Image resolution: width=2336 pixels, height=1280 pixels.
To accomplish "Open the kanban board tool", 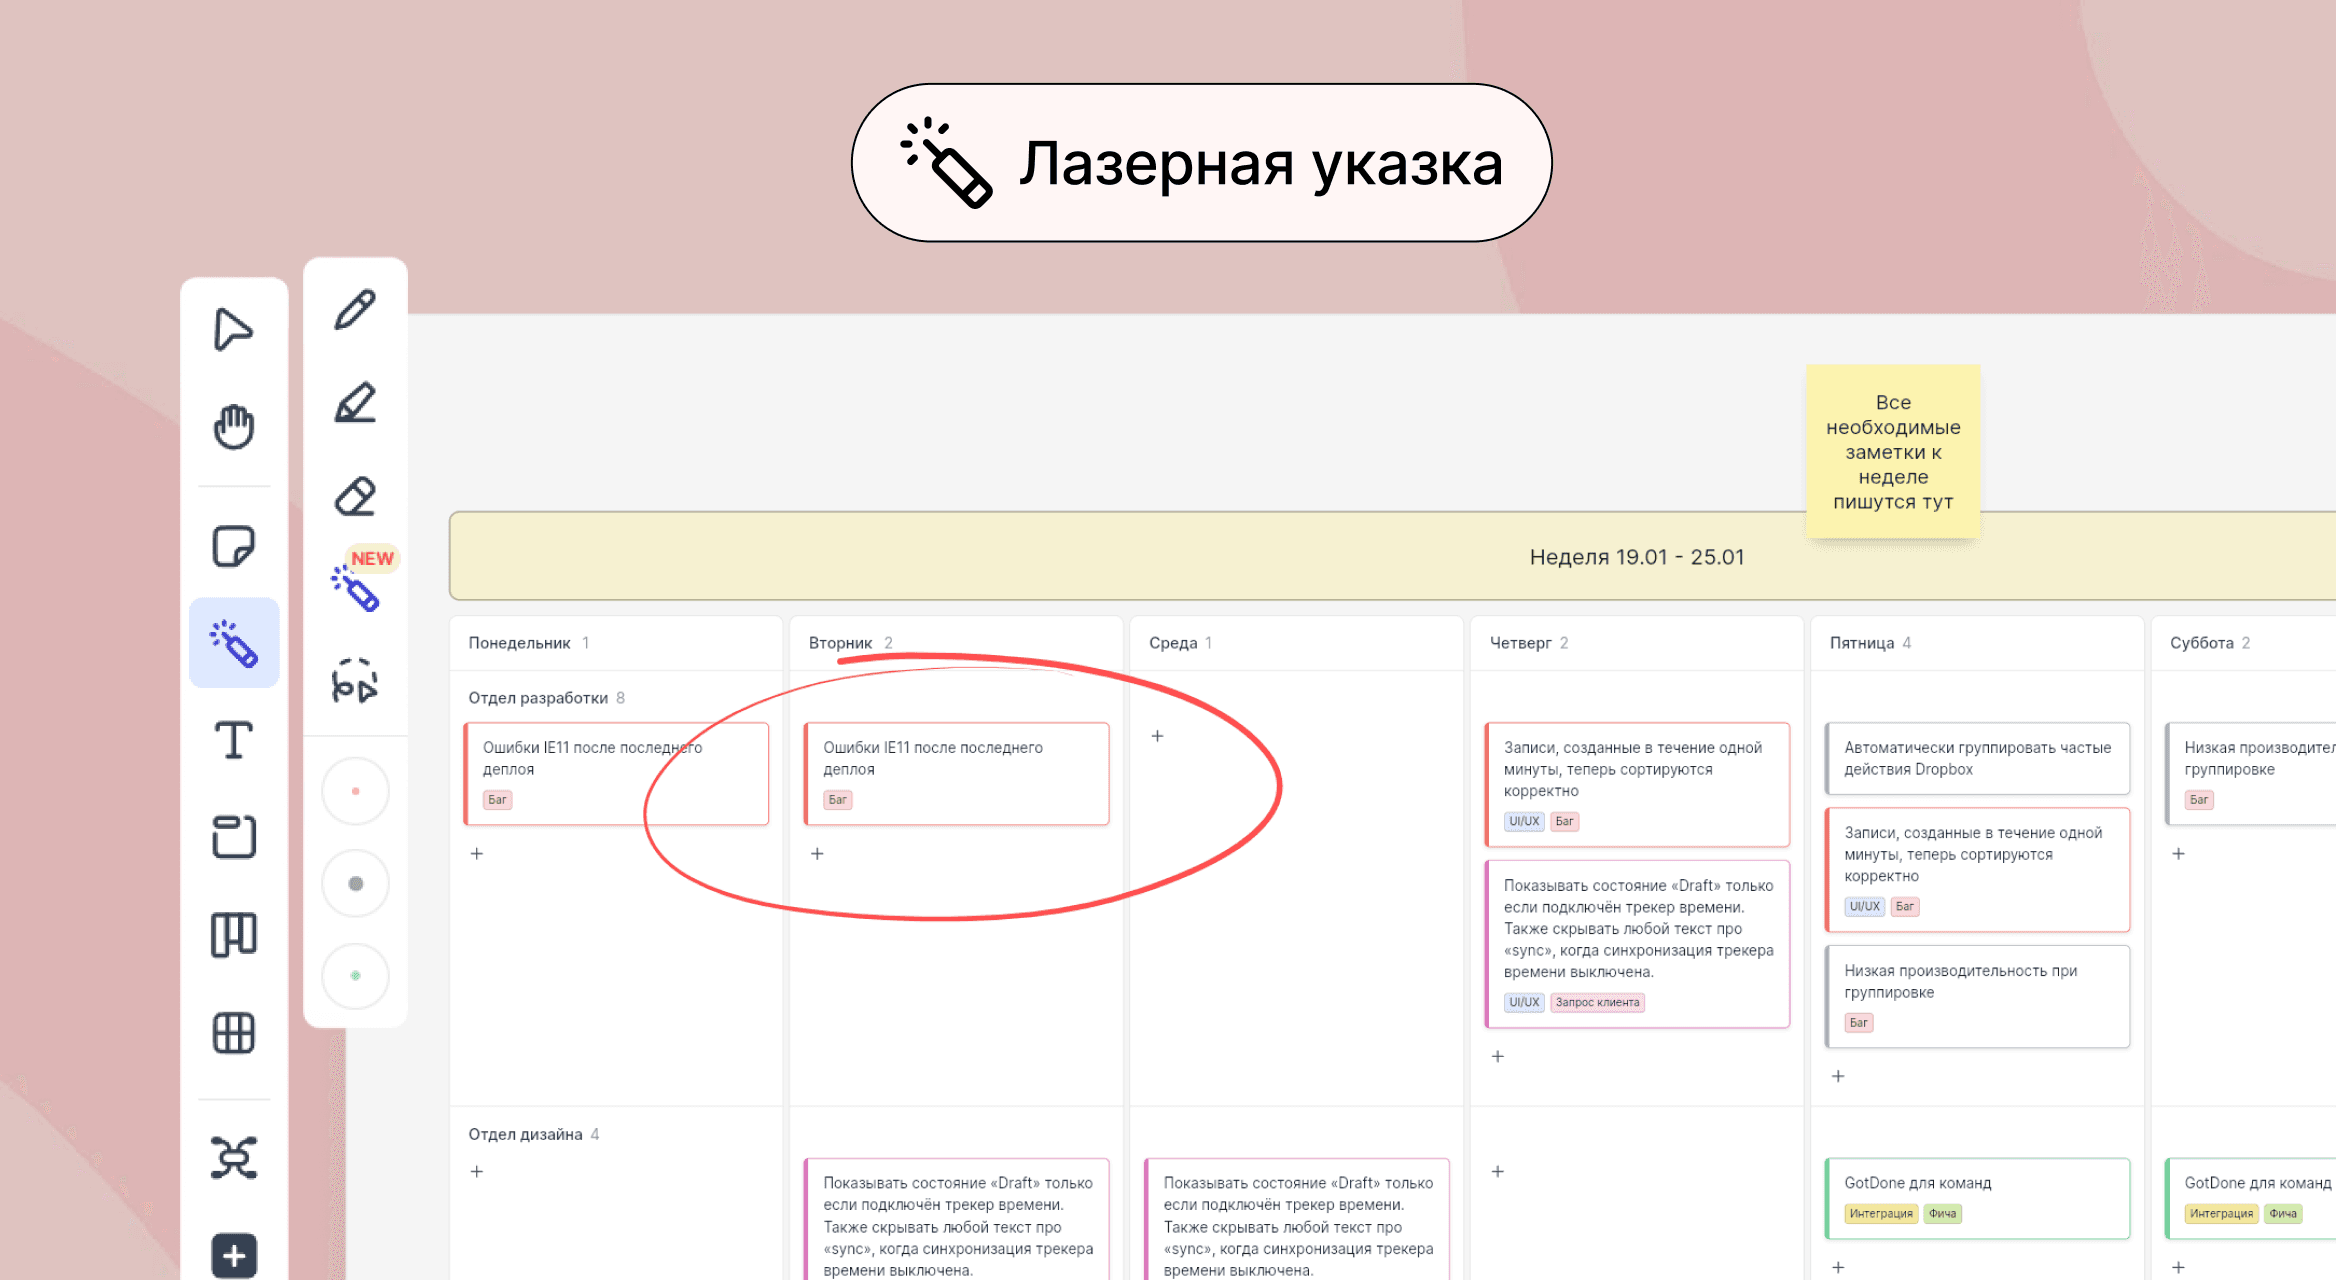I will click(x=233, y=935).
